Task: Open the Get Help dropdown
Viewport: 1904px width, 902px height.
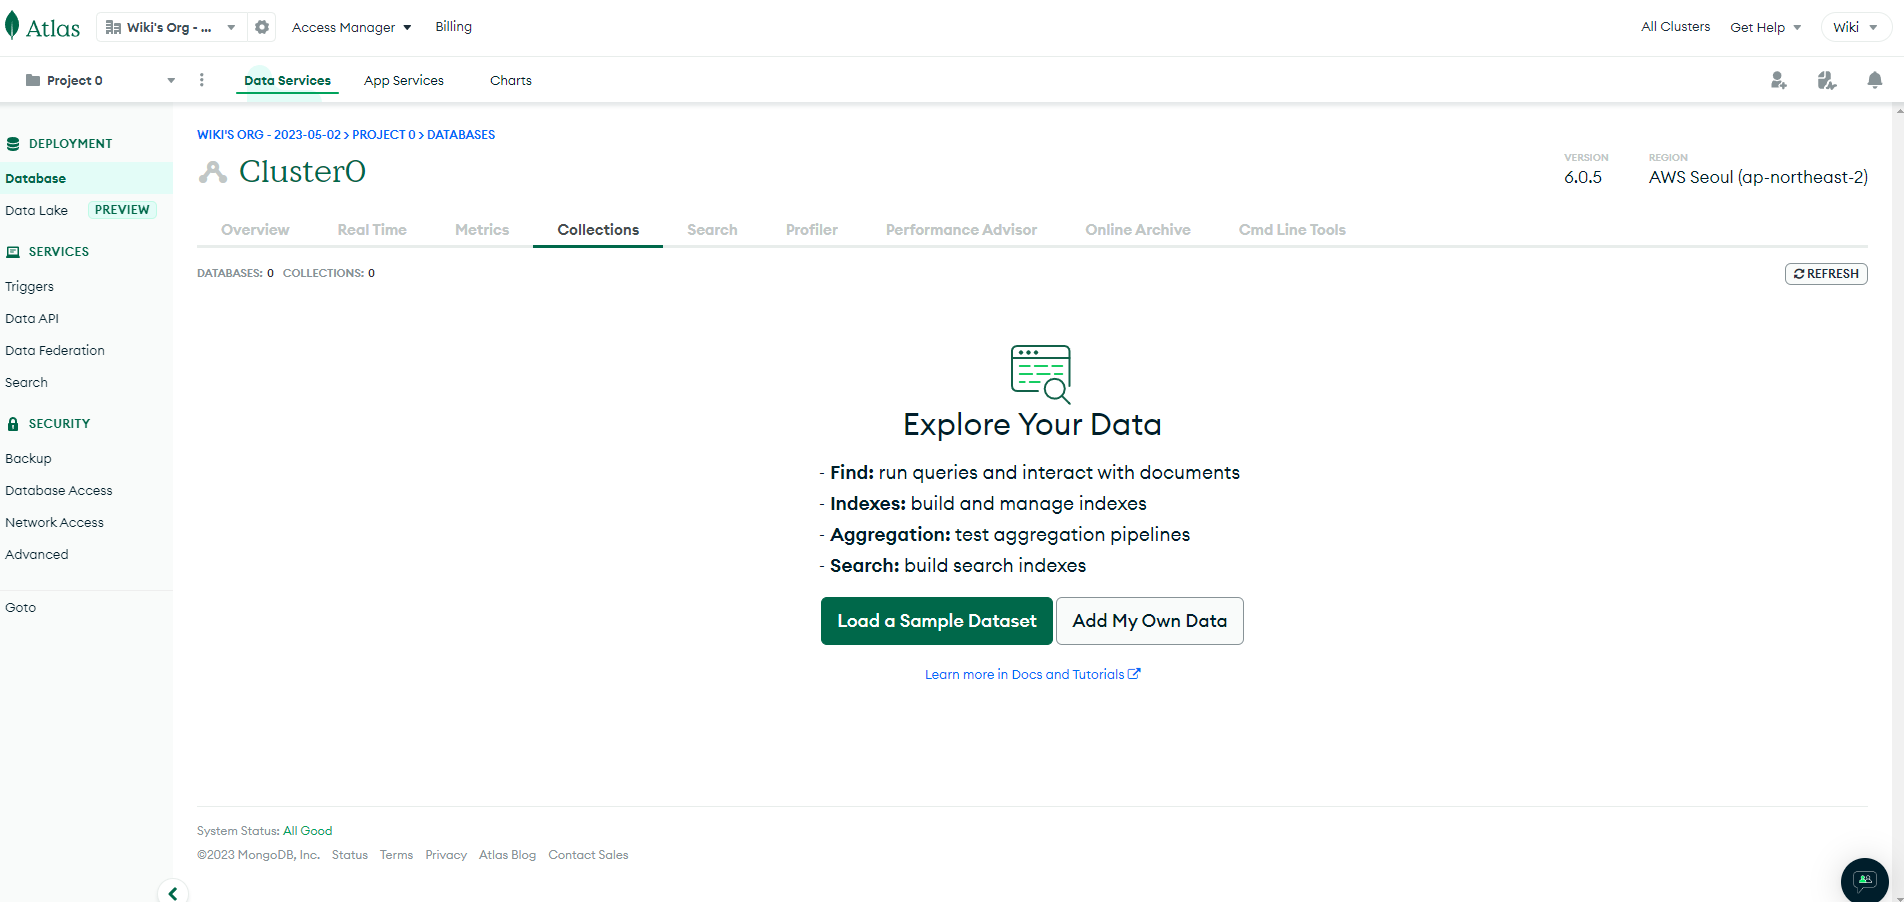Action: (x=1766, y=27)
